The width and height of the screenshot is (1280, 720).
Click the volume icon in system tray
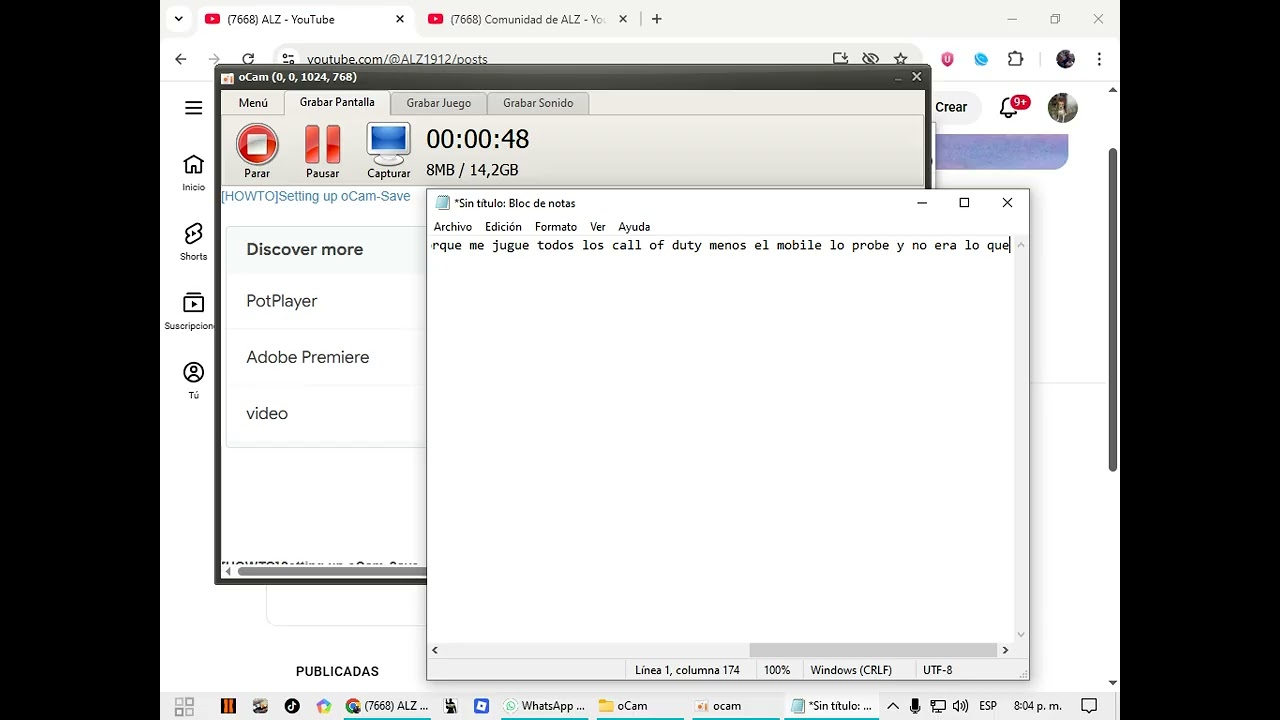pos(960,706)
